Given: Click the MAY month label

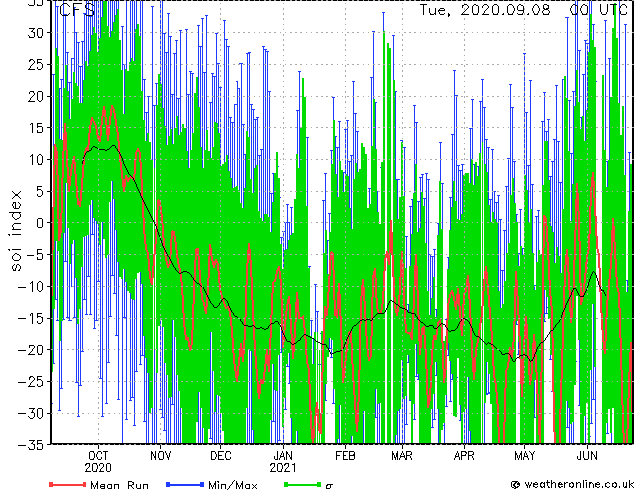Looking at the screenshot, I should click(x=524, y=456).
